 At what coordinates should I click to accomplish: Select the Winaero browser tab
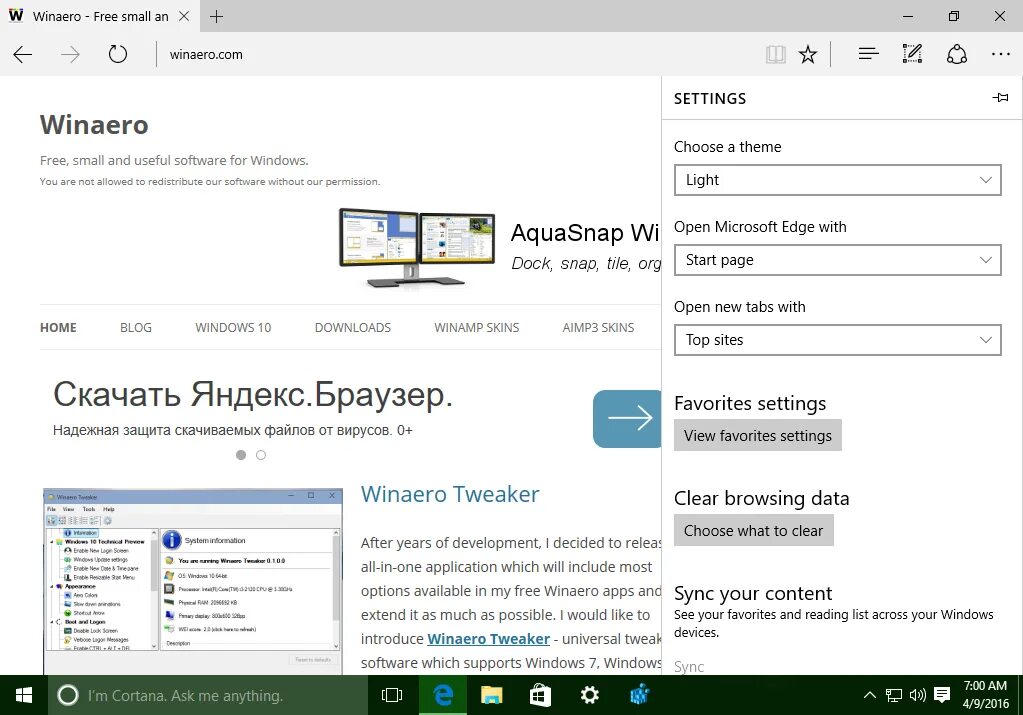pos(100,16)
